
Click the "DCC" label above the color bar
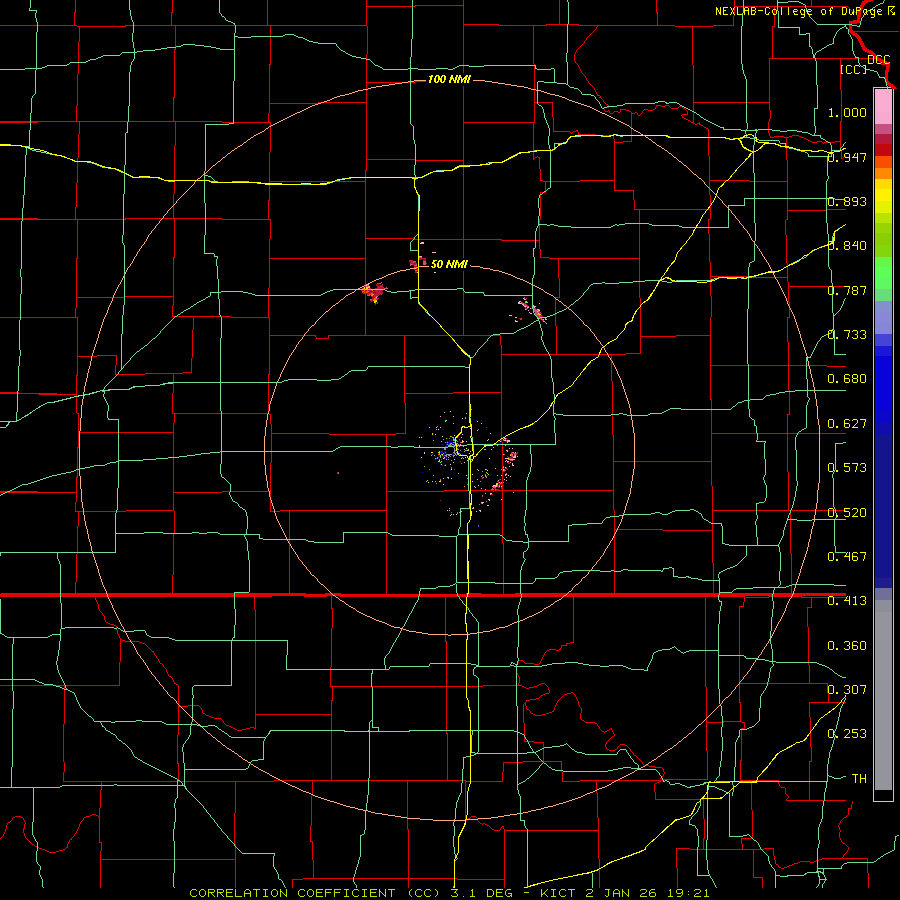pyautogui.click(x=878, y=60)
